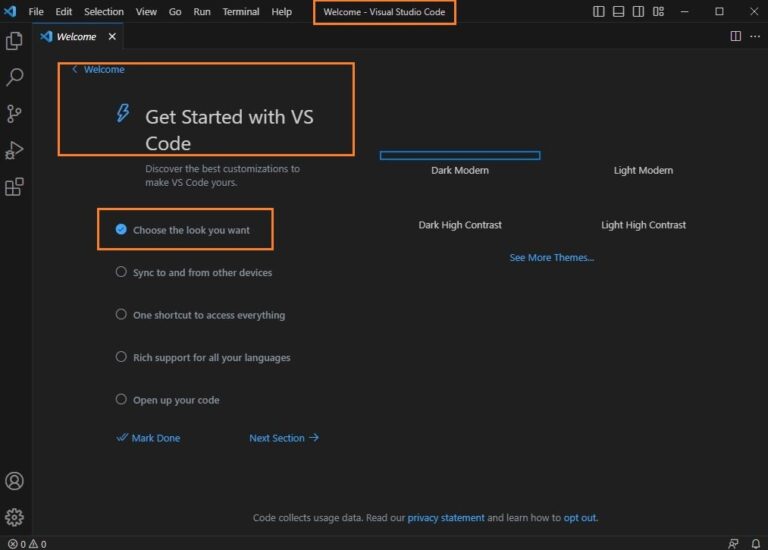
Task: Click the opt out link
Action: click(580, 518)
